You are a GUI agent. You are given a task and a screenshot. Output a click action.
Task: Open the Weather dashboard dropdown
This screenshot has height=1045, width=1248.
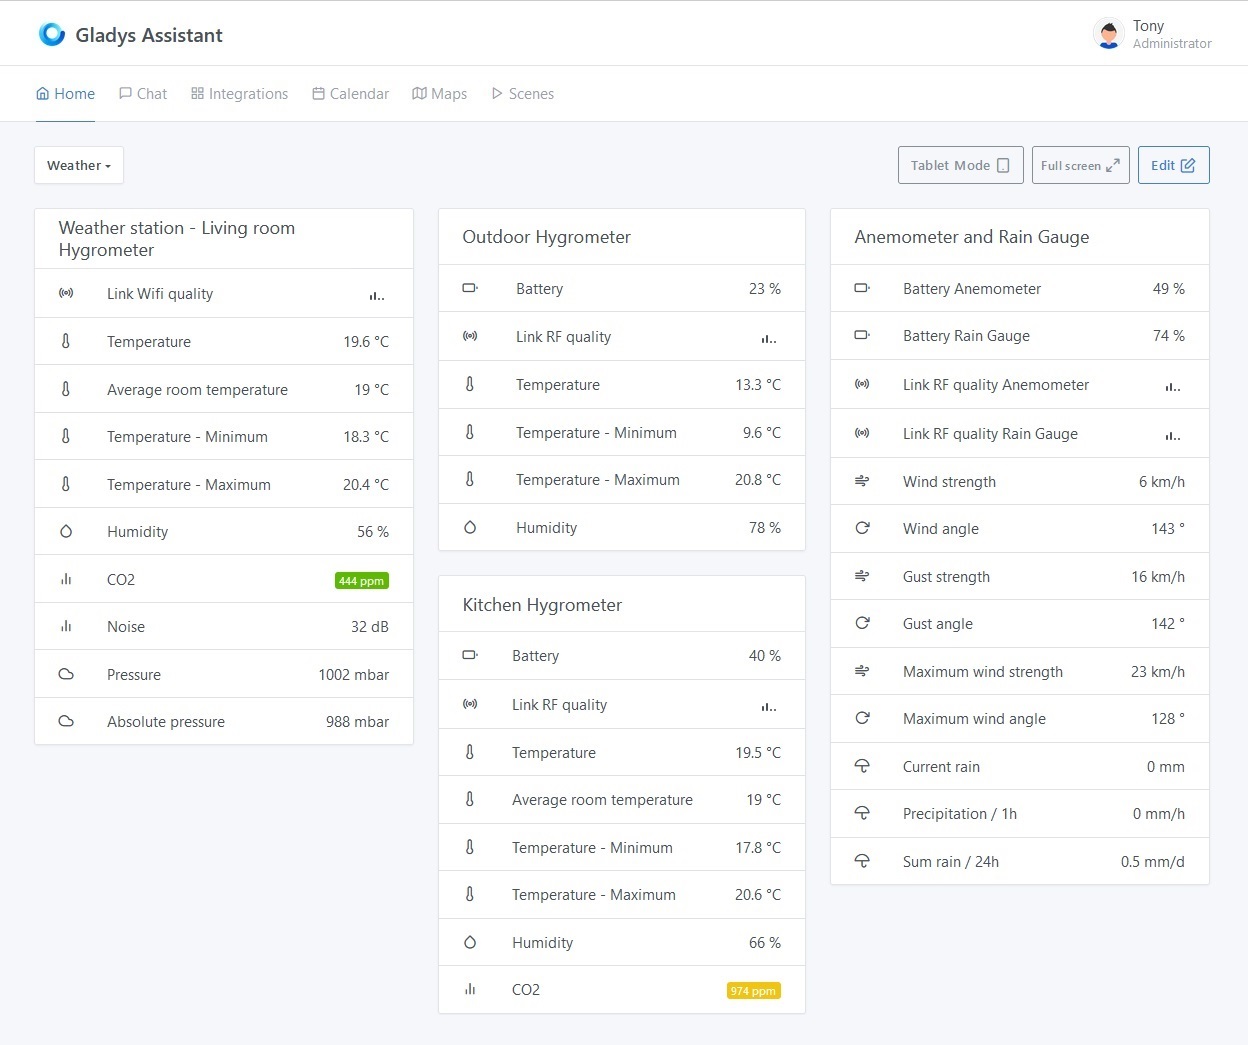pos(78,165)
